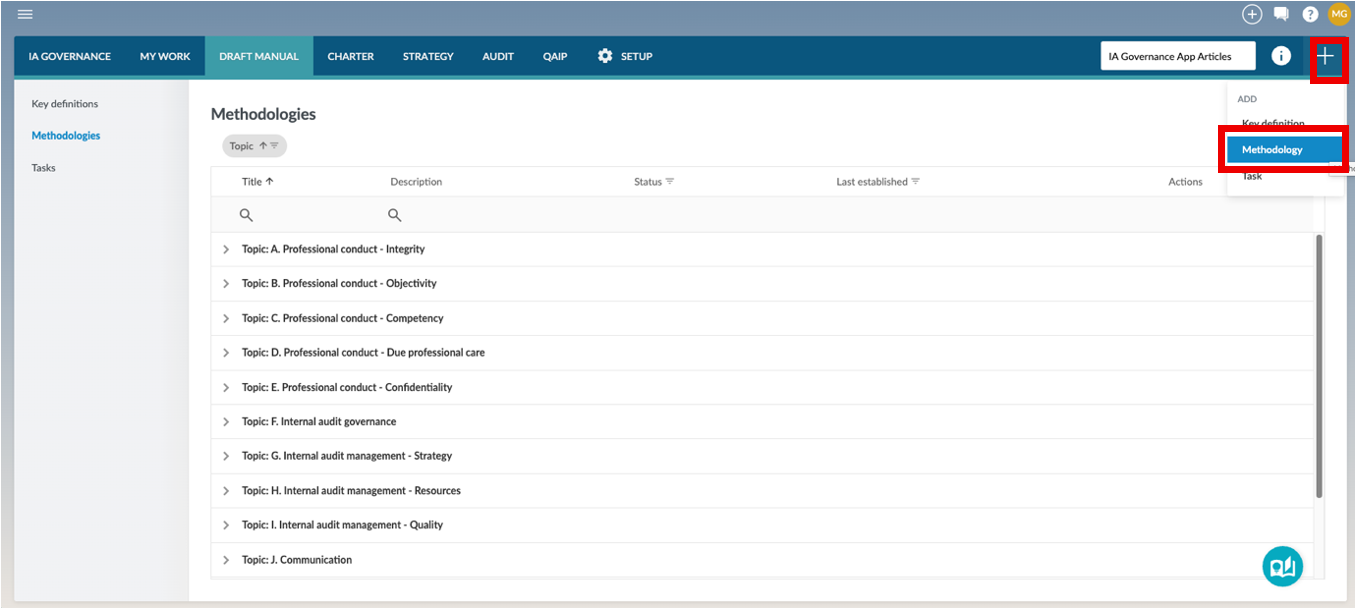Viewport: 1357px width, 609px height.
Task: Click the Setup gear icon
Action: click(605, 56)
